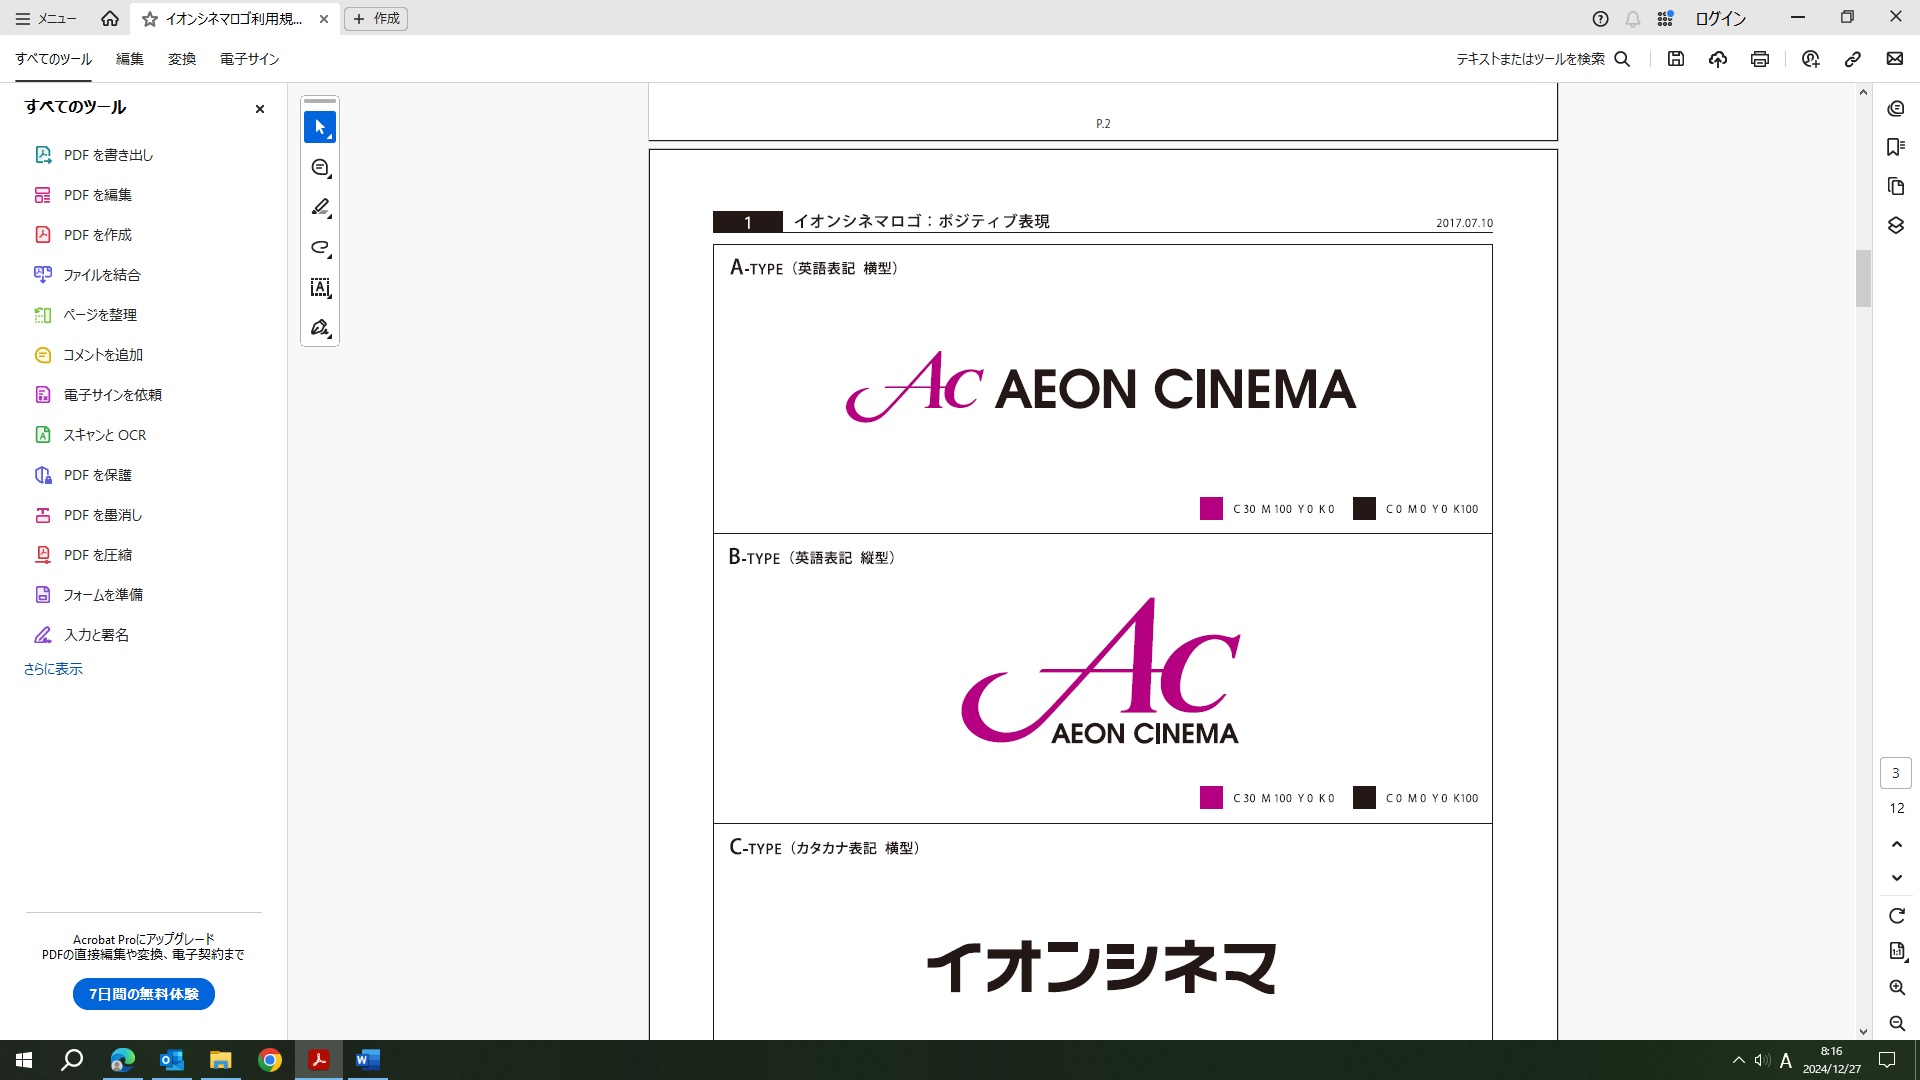
Task: Select the arrow selection tool
Action: (x=320, y=127)
